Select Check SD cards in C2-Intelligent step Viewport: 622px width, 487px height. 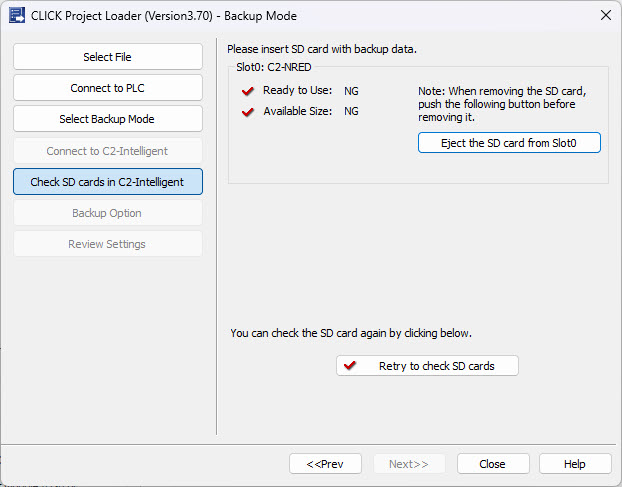(x=108, y=182)
